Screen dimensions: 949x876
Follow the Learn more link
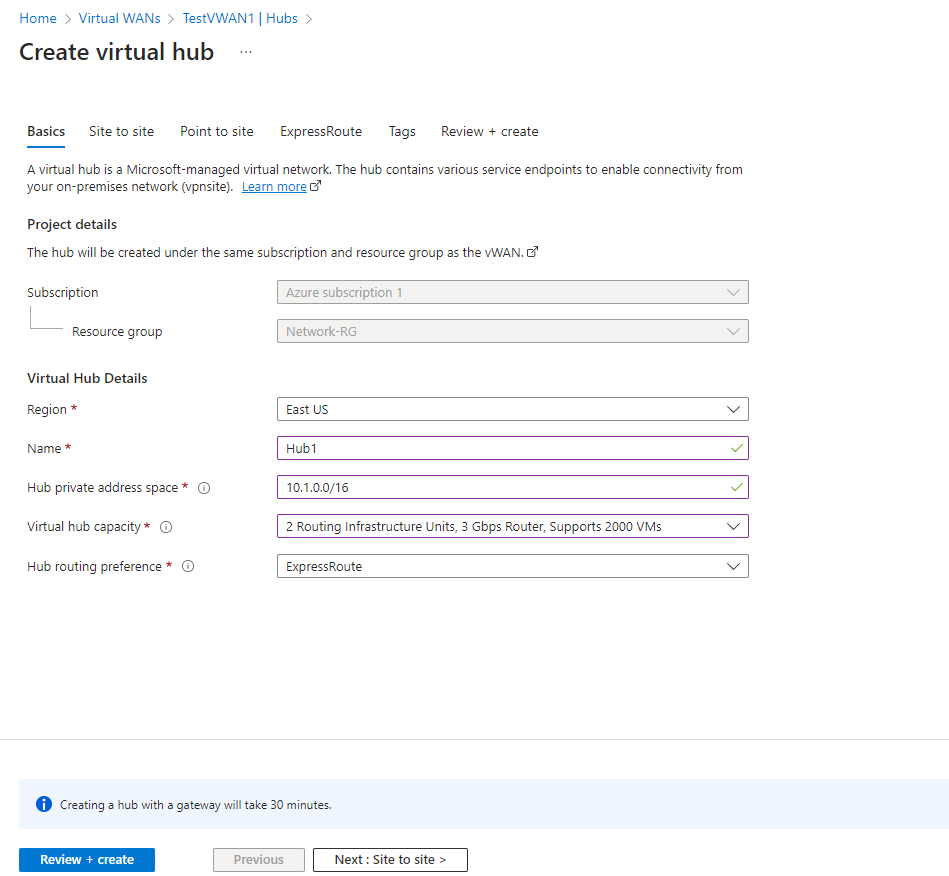(x=274, y=187)
